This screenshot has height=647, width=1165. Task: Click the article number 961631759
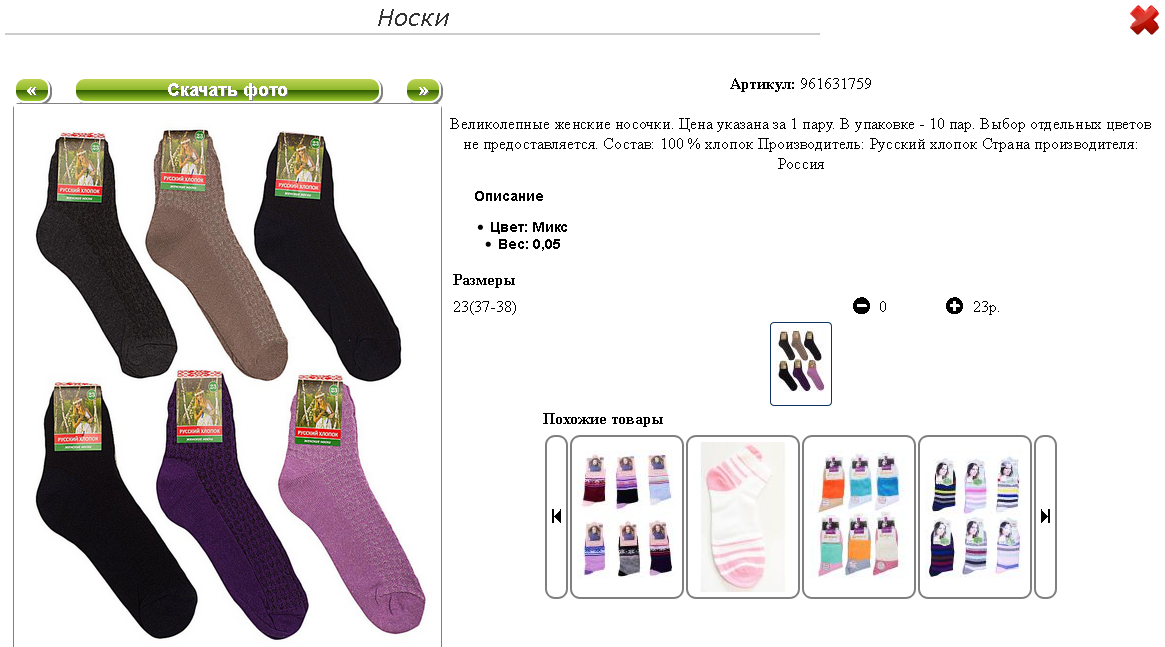click(835, 84)
